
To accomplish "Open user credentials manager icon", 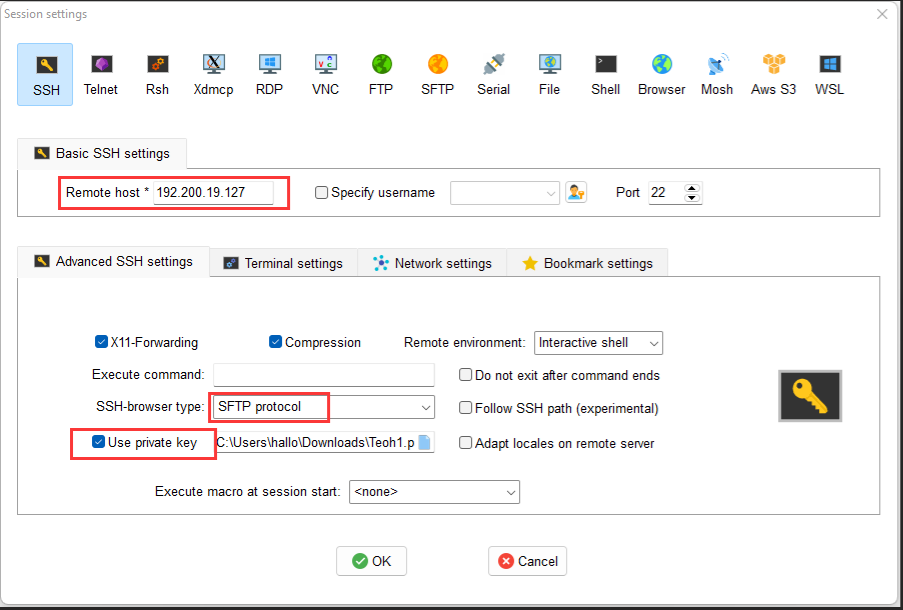I will (x=576, y=192).
